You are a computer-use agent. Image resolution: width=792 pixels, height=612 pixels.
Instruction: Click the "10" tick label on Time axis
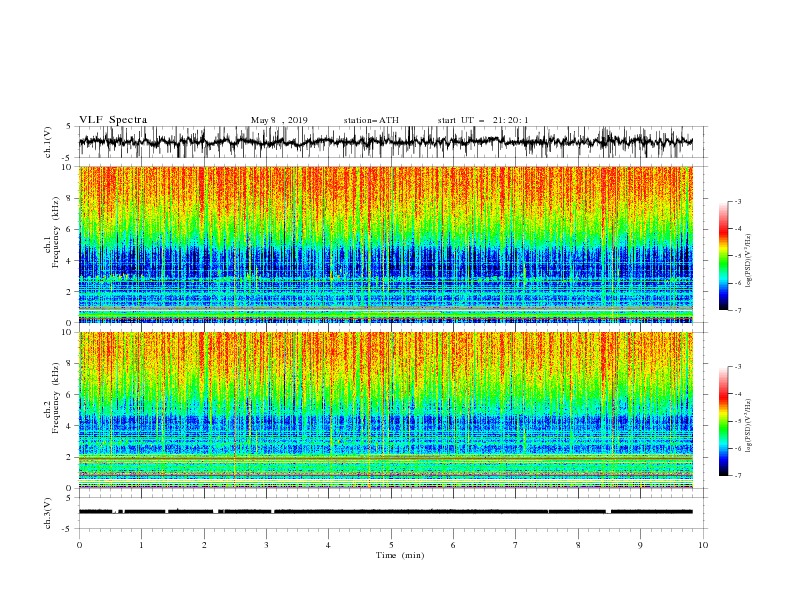(x=703, y=545)
